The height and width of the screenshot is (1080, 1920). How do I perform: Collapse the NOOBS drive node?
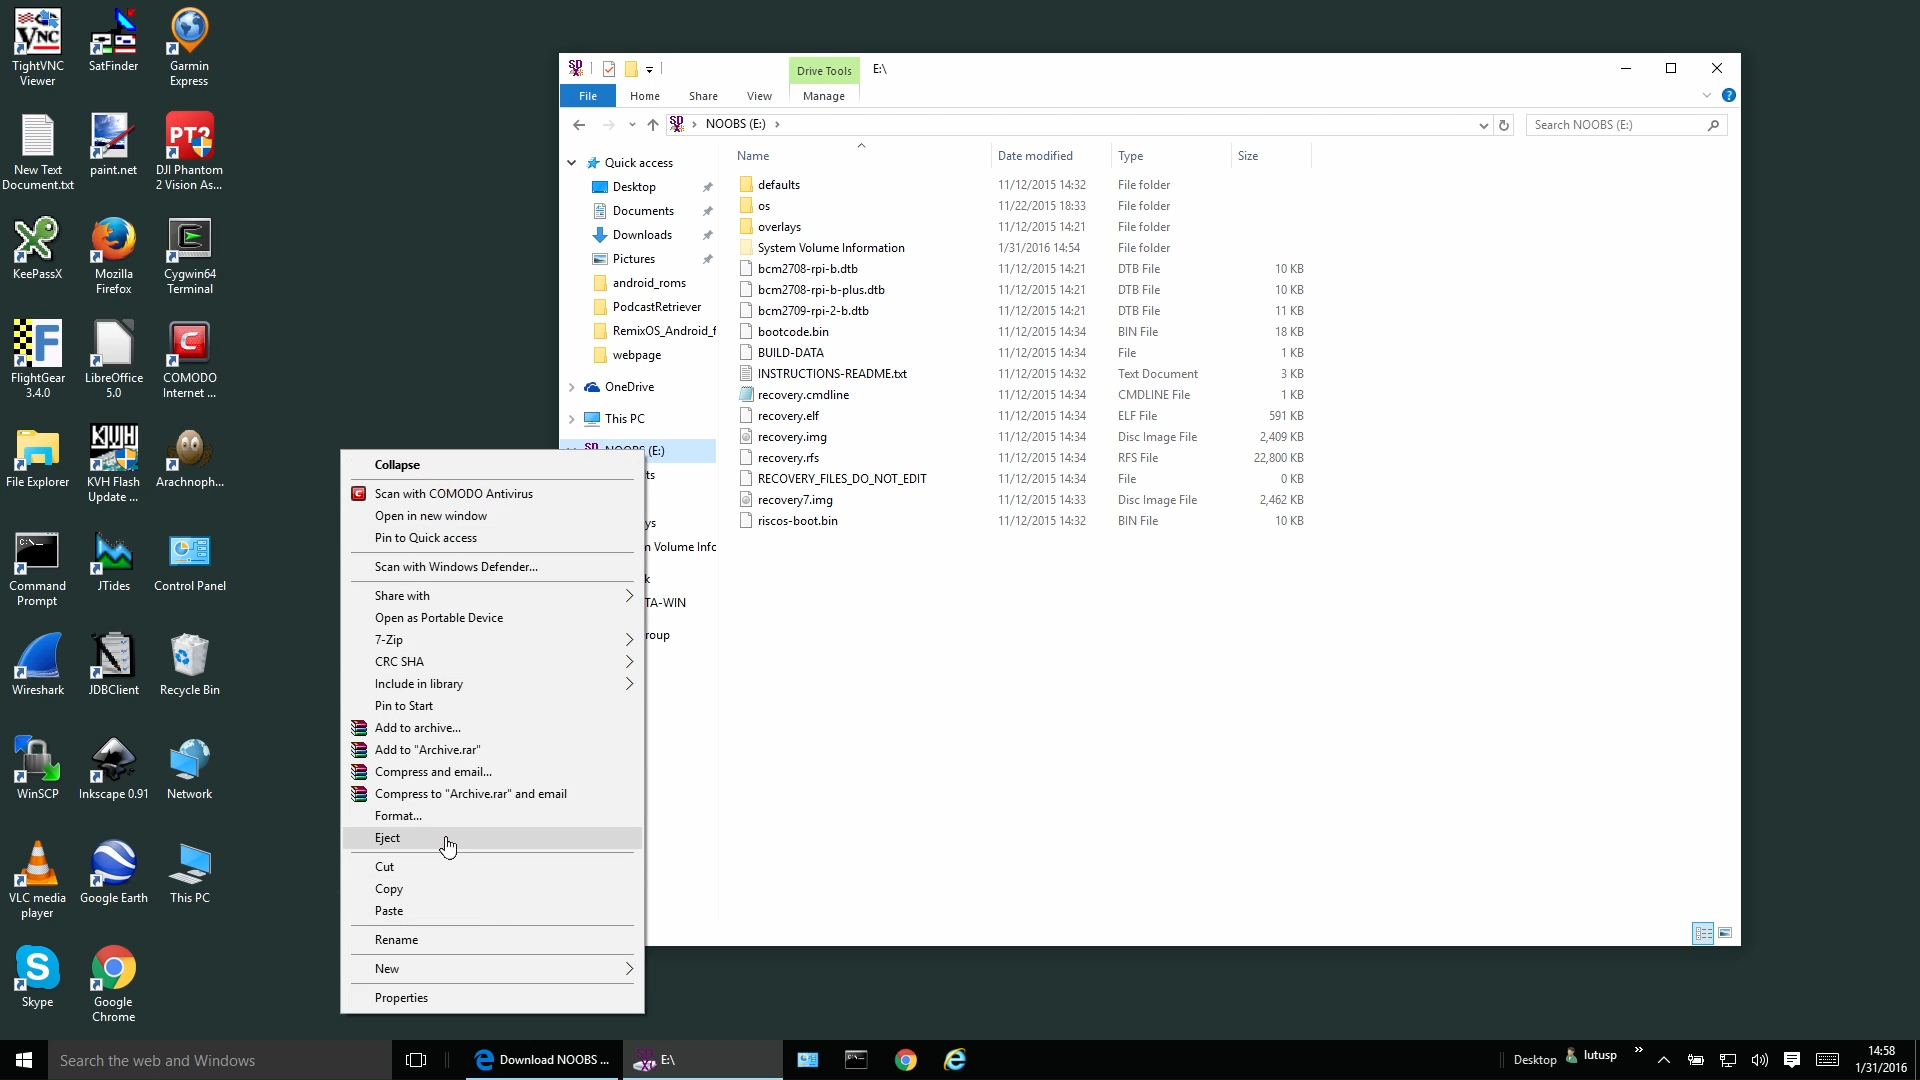pos(397,464)
